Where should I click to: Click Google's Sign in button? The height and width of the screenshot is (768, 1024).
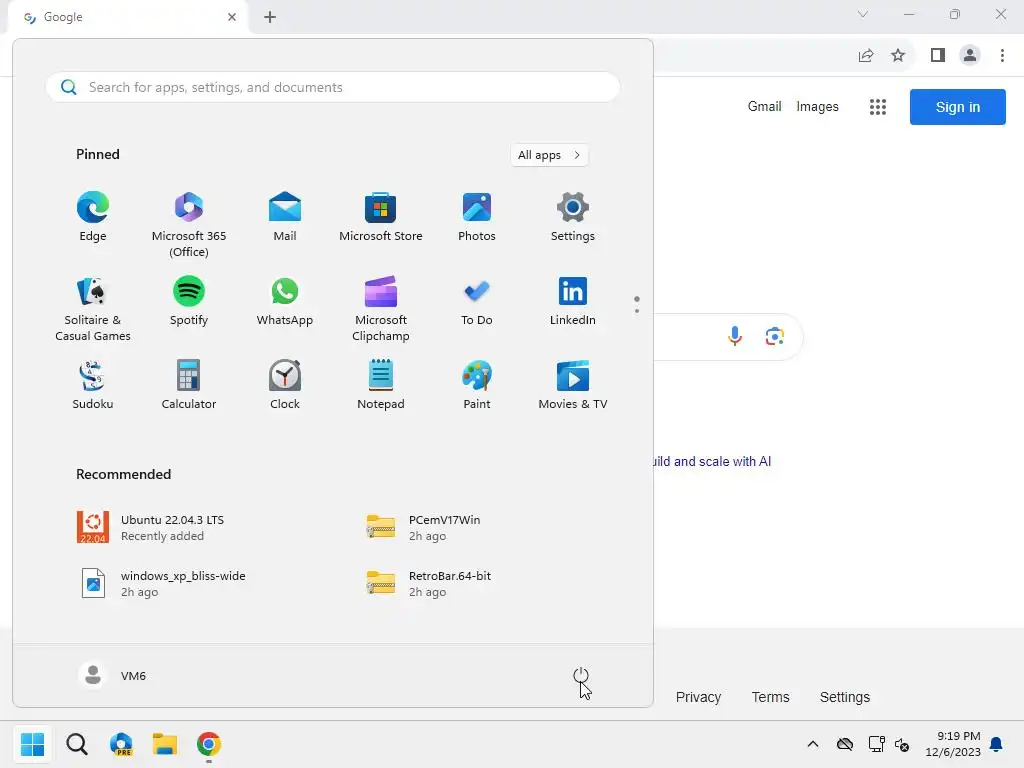pos(957,107)
